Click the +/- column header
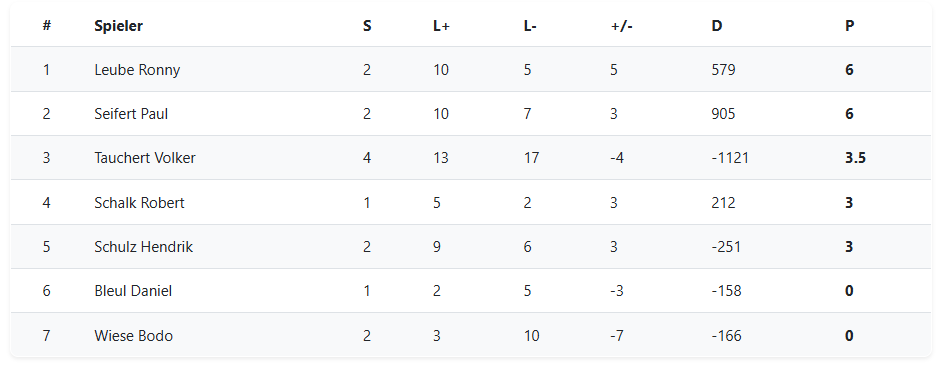This screenshot has width=943, height=373. tap(621, 26)
